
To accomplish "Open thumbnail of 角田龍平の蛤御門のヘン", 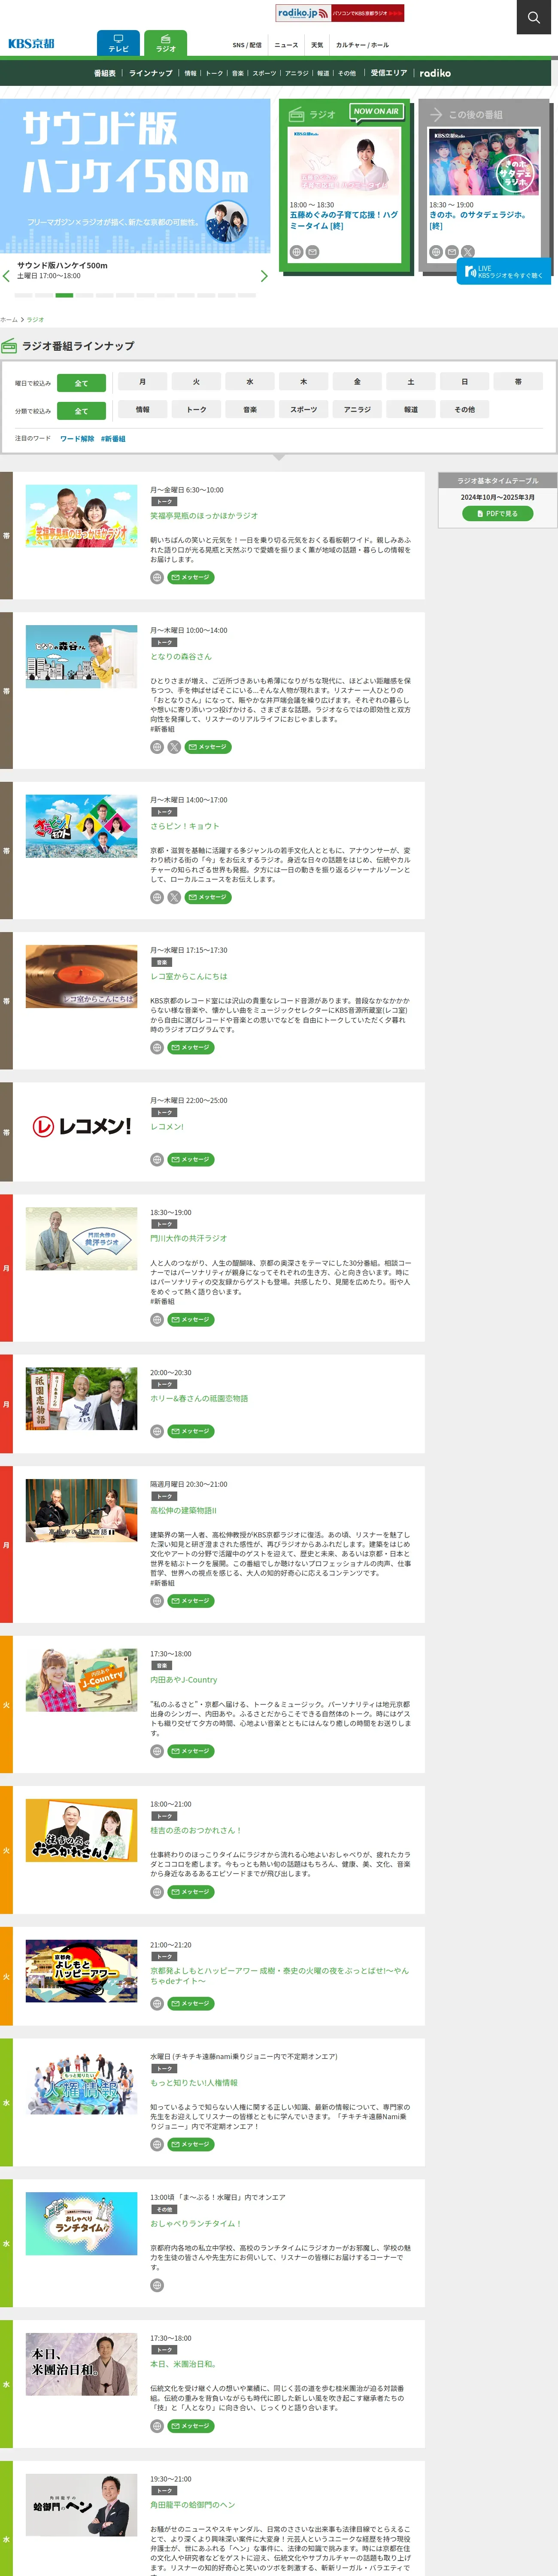I will click(x=81, y=2506).
